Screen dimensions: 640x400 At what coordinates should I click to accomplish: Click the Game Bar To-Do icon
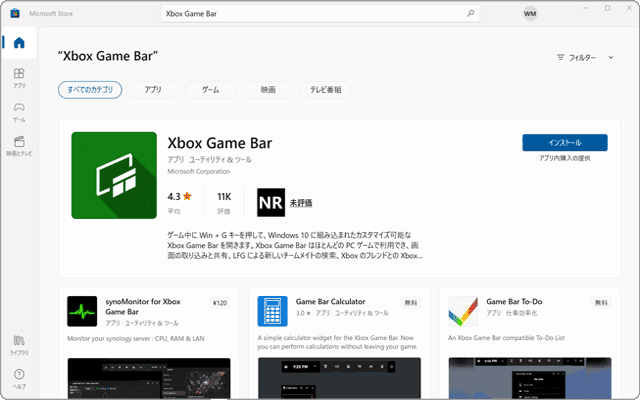click(463, 311)
